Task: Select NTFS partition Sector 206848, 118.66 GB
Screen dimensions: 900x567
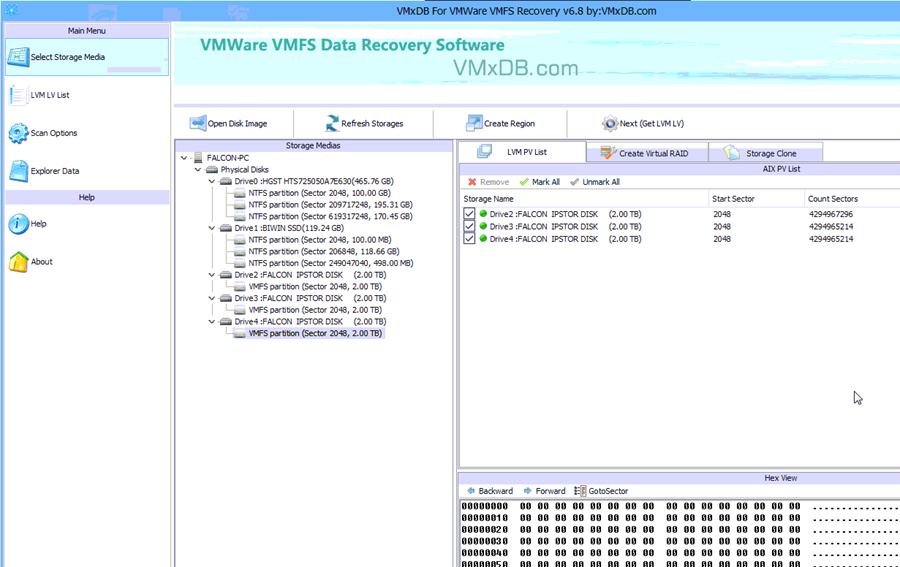Action: (324, 251)
